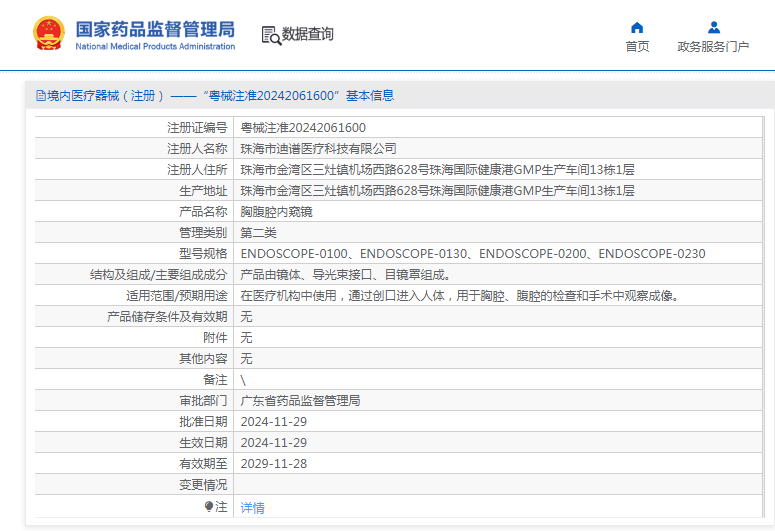
Task: Click the 有效期至 label
Action: [203, 464]
